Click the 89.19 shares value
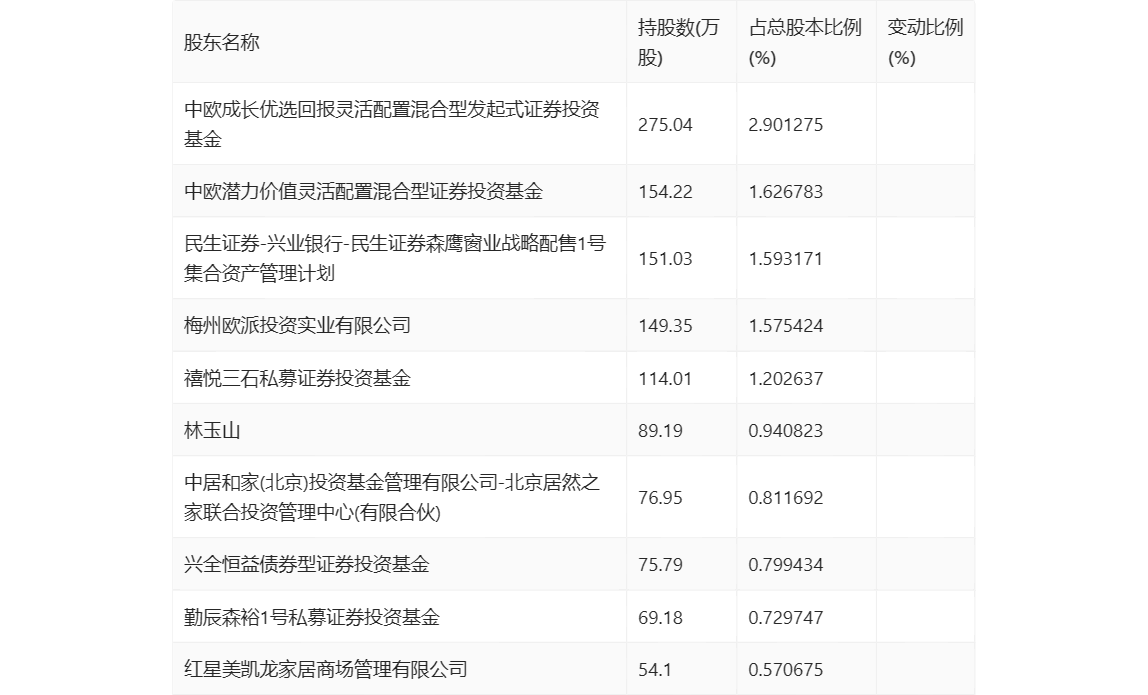The image size is (1148, 695). [x=660, y=431]
